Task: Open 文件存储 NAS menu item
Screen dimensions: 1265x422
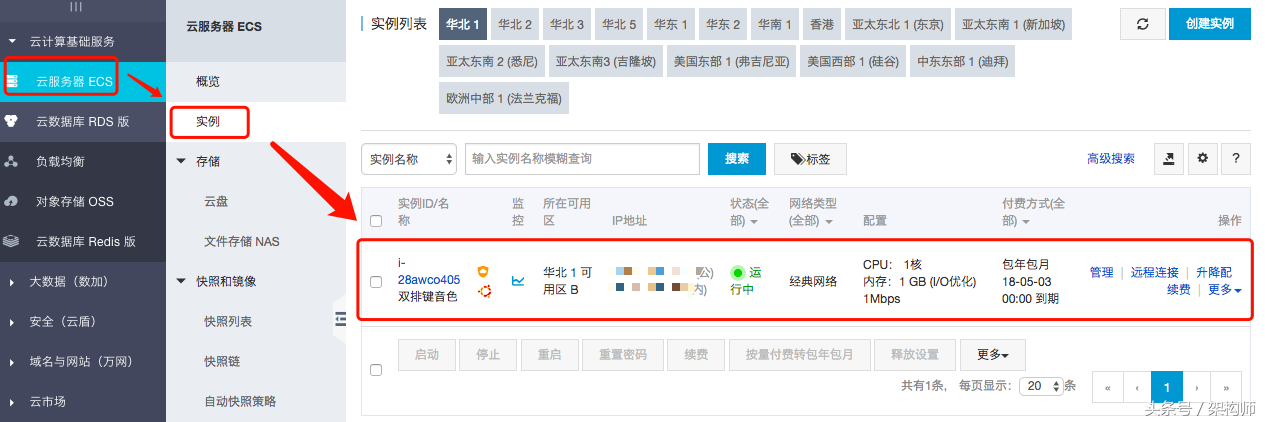Action: (241, 241)
